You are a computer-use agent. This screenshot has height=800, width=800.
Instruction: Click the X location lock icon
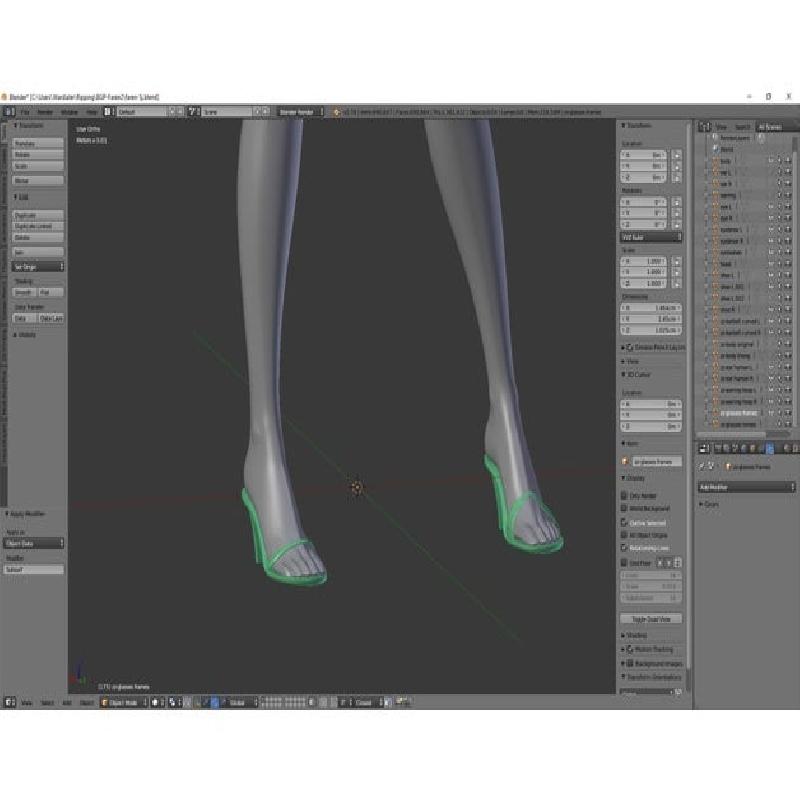[x=677, y=155]
